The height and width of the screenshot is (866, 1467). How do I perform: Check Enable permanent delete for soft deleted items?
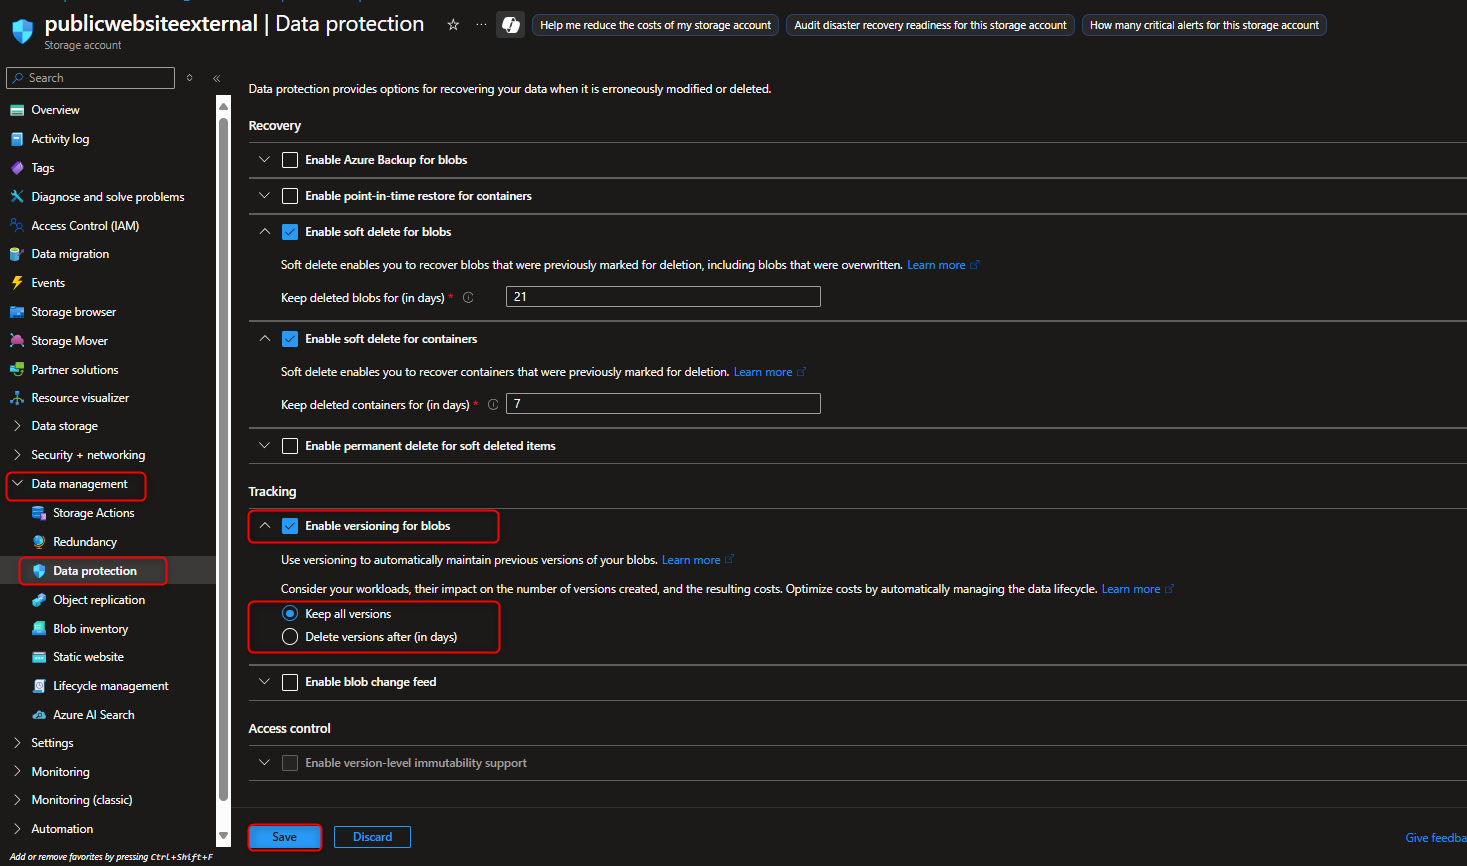pyautogui.click(x=290, y=446)
